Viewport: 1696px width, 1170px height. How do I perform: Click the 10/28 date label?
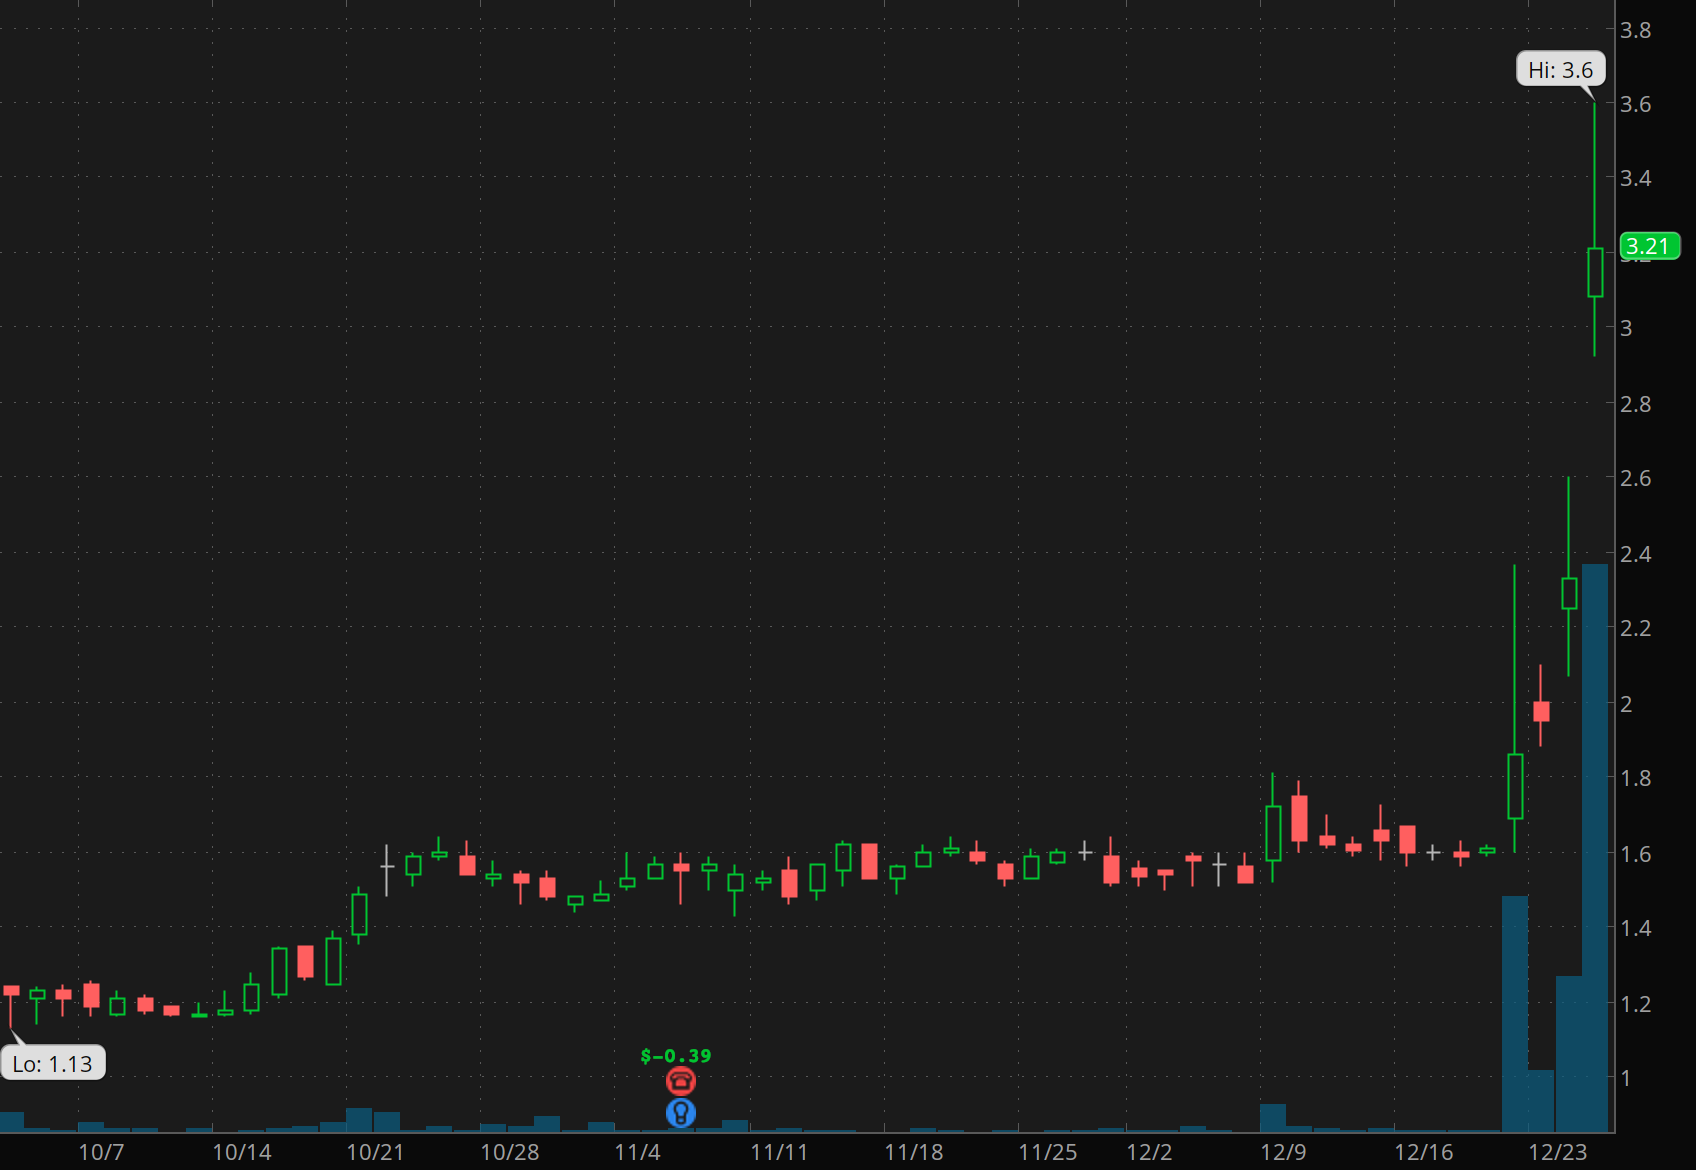[x=510, y=1152]
